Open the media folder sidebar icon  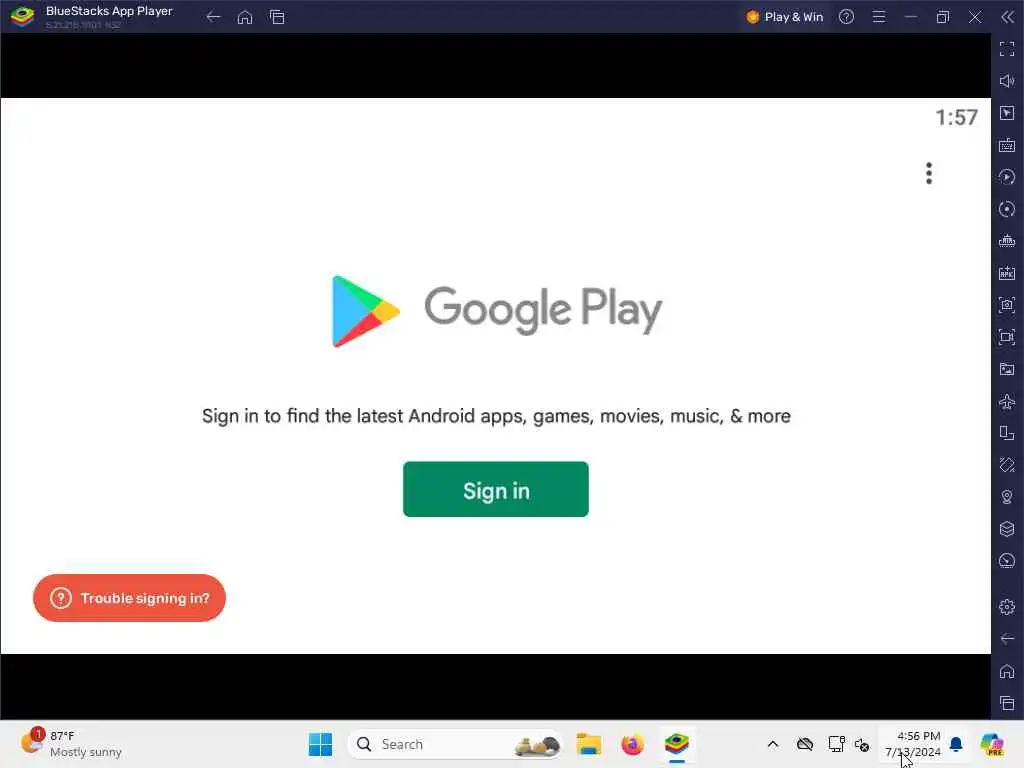(1007, 369)
